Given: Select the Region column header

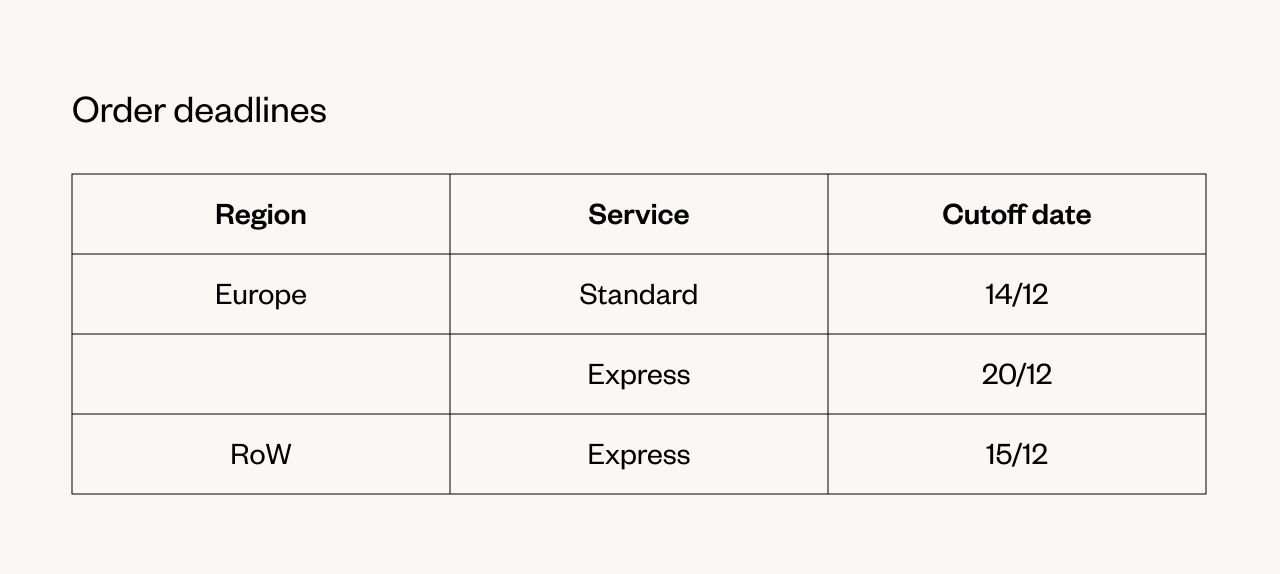Looking at the screenshot, I should pos(261,214).
